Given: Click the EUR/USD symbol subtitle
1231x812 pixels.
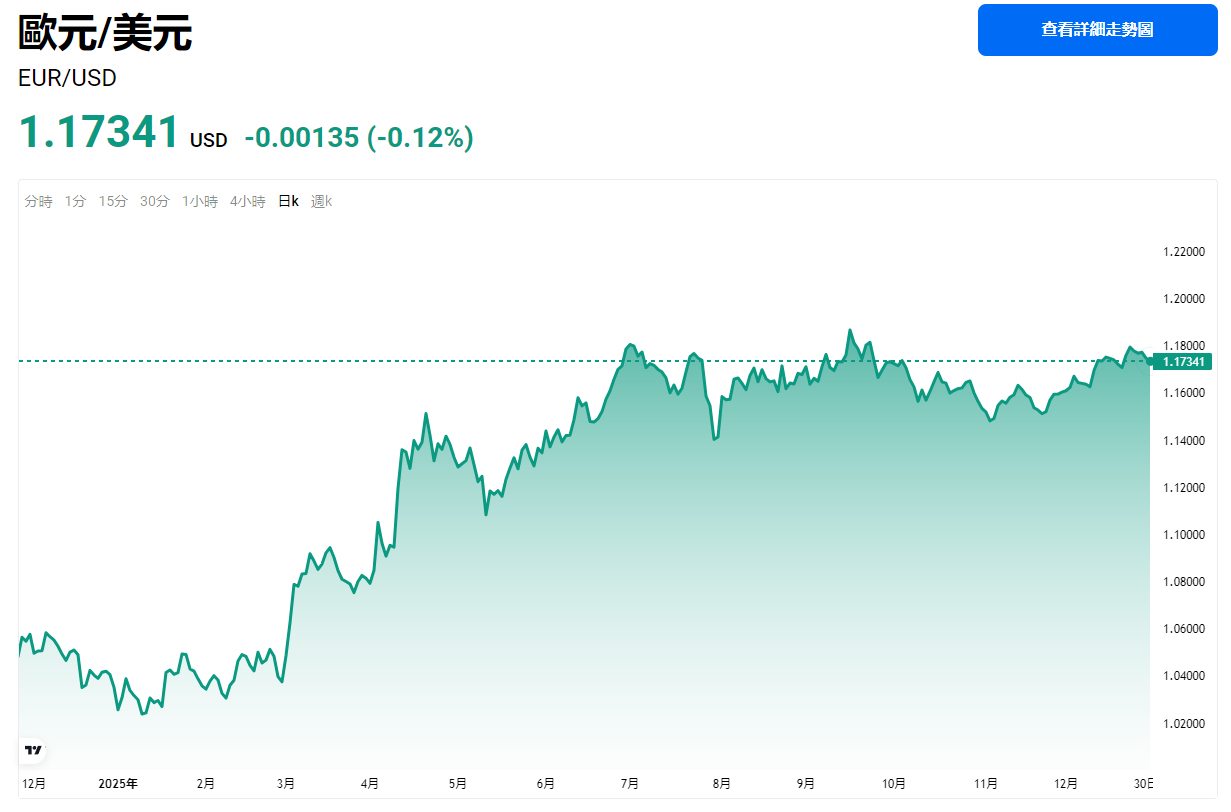Looking at the screenshot, I should pos(67,78).
